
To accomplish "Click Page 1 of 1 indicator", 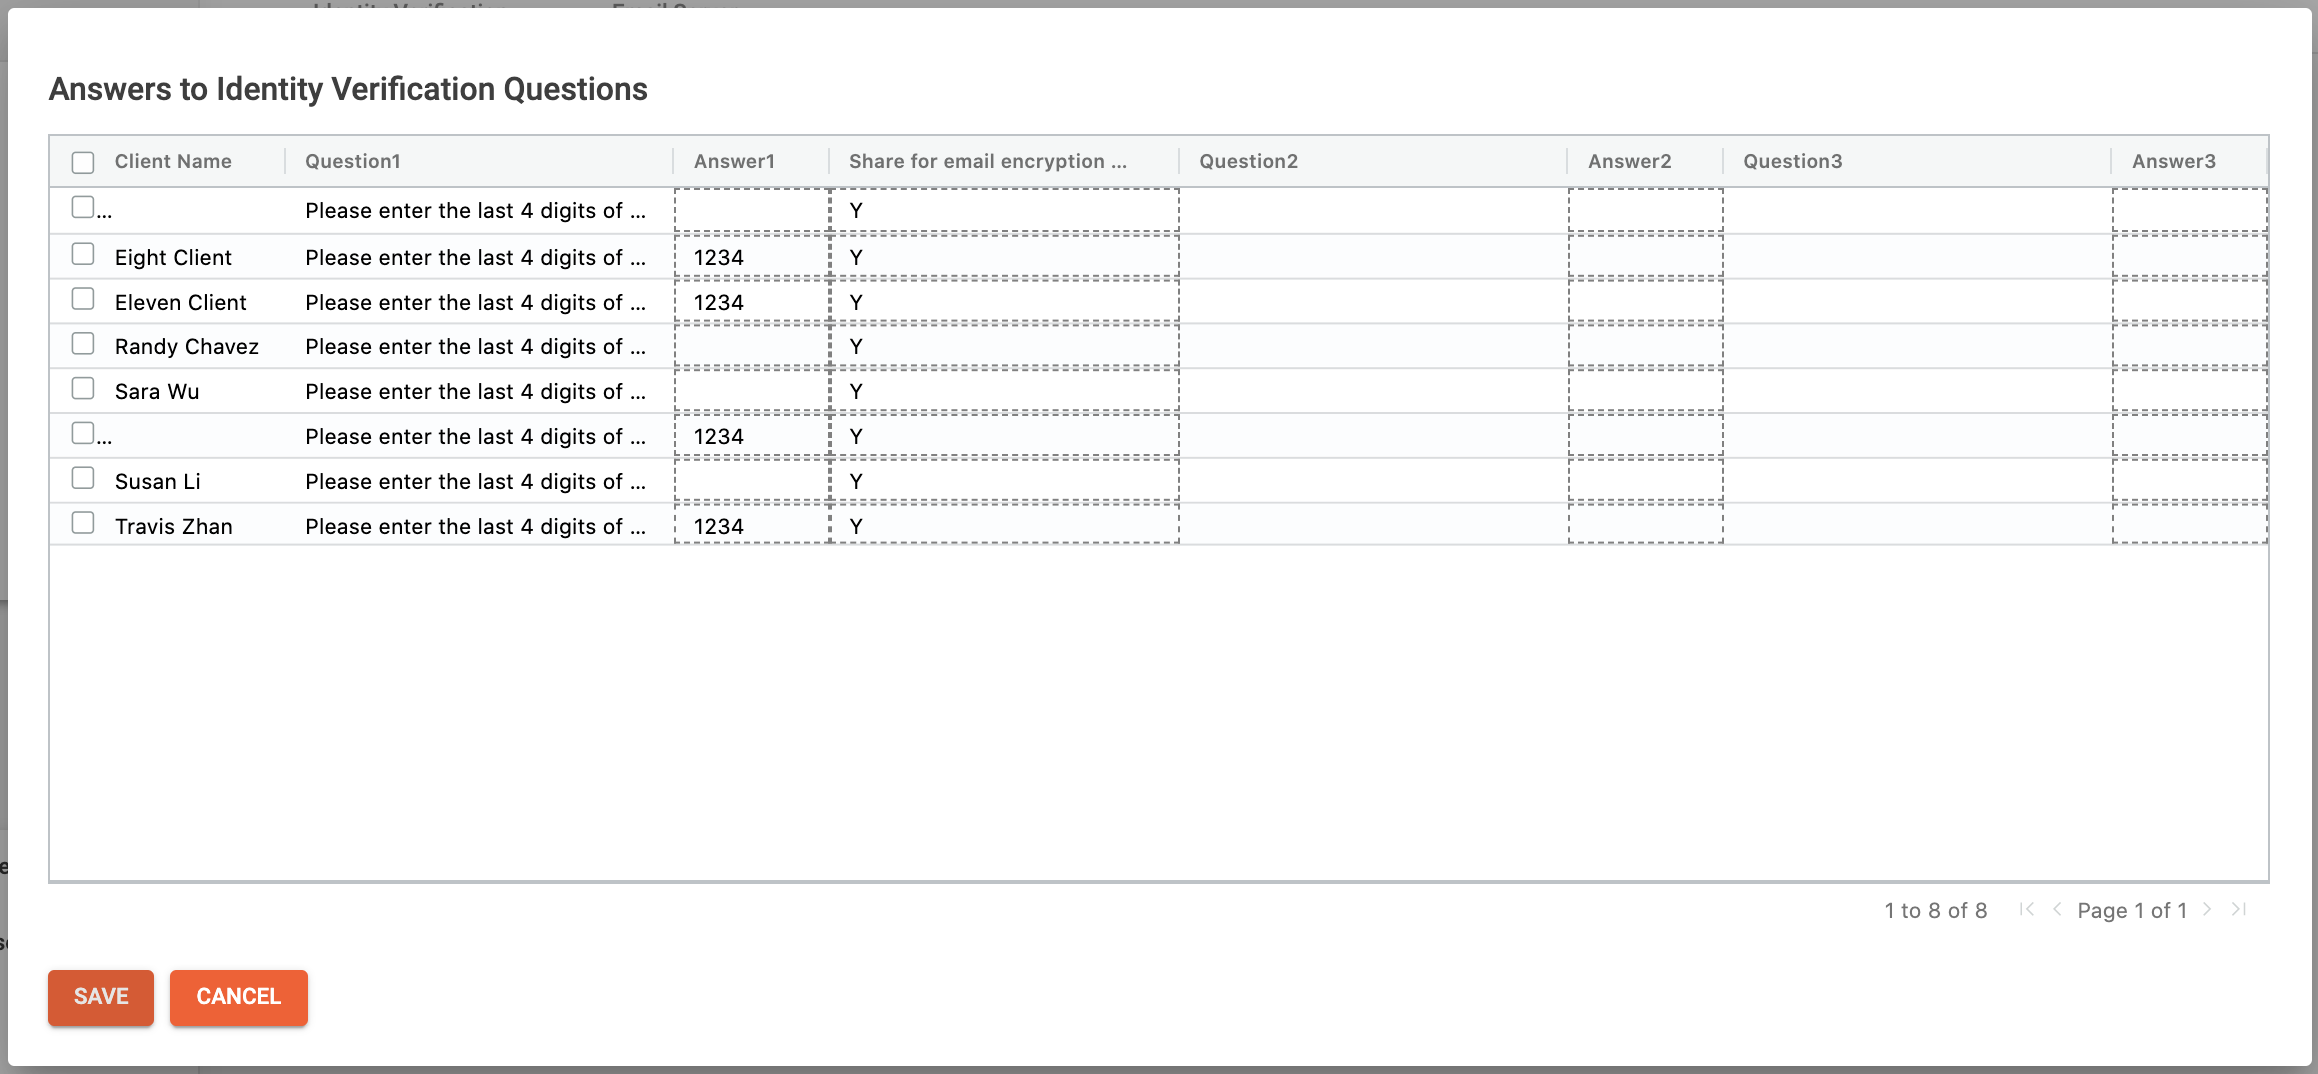I will pyautogui.click(x=2132, y=910).
